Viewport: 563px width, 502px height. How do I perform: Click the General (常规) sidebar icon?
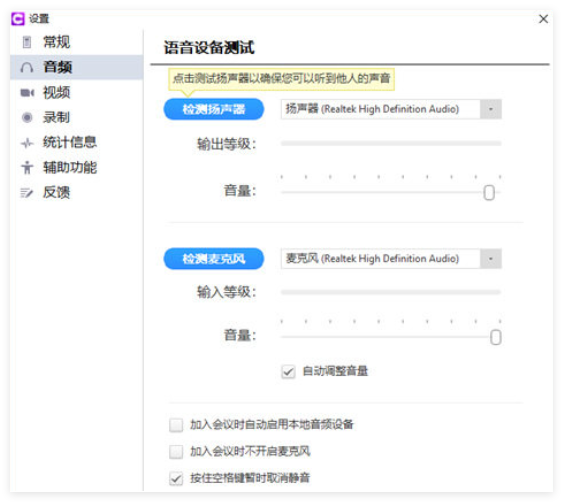tap(27, 42)
